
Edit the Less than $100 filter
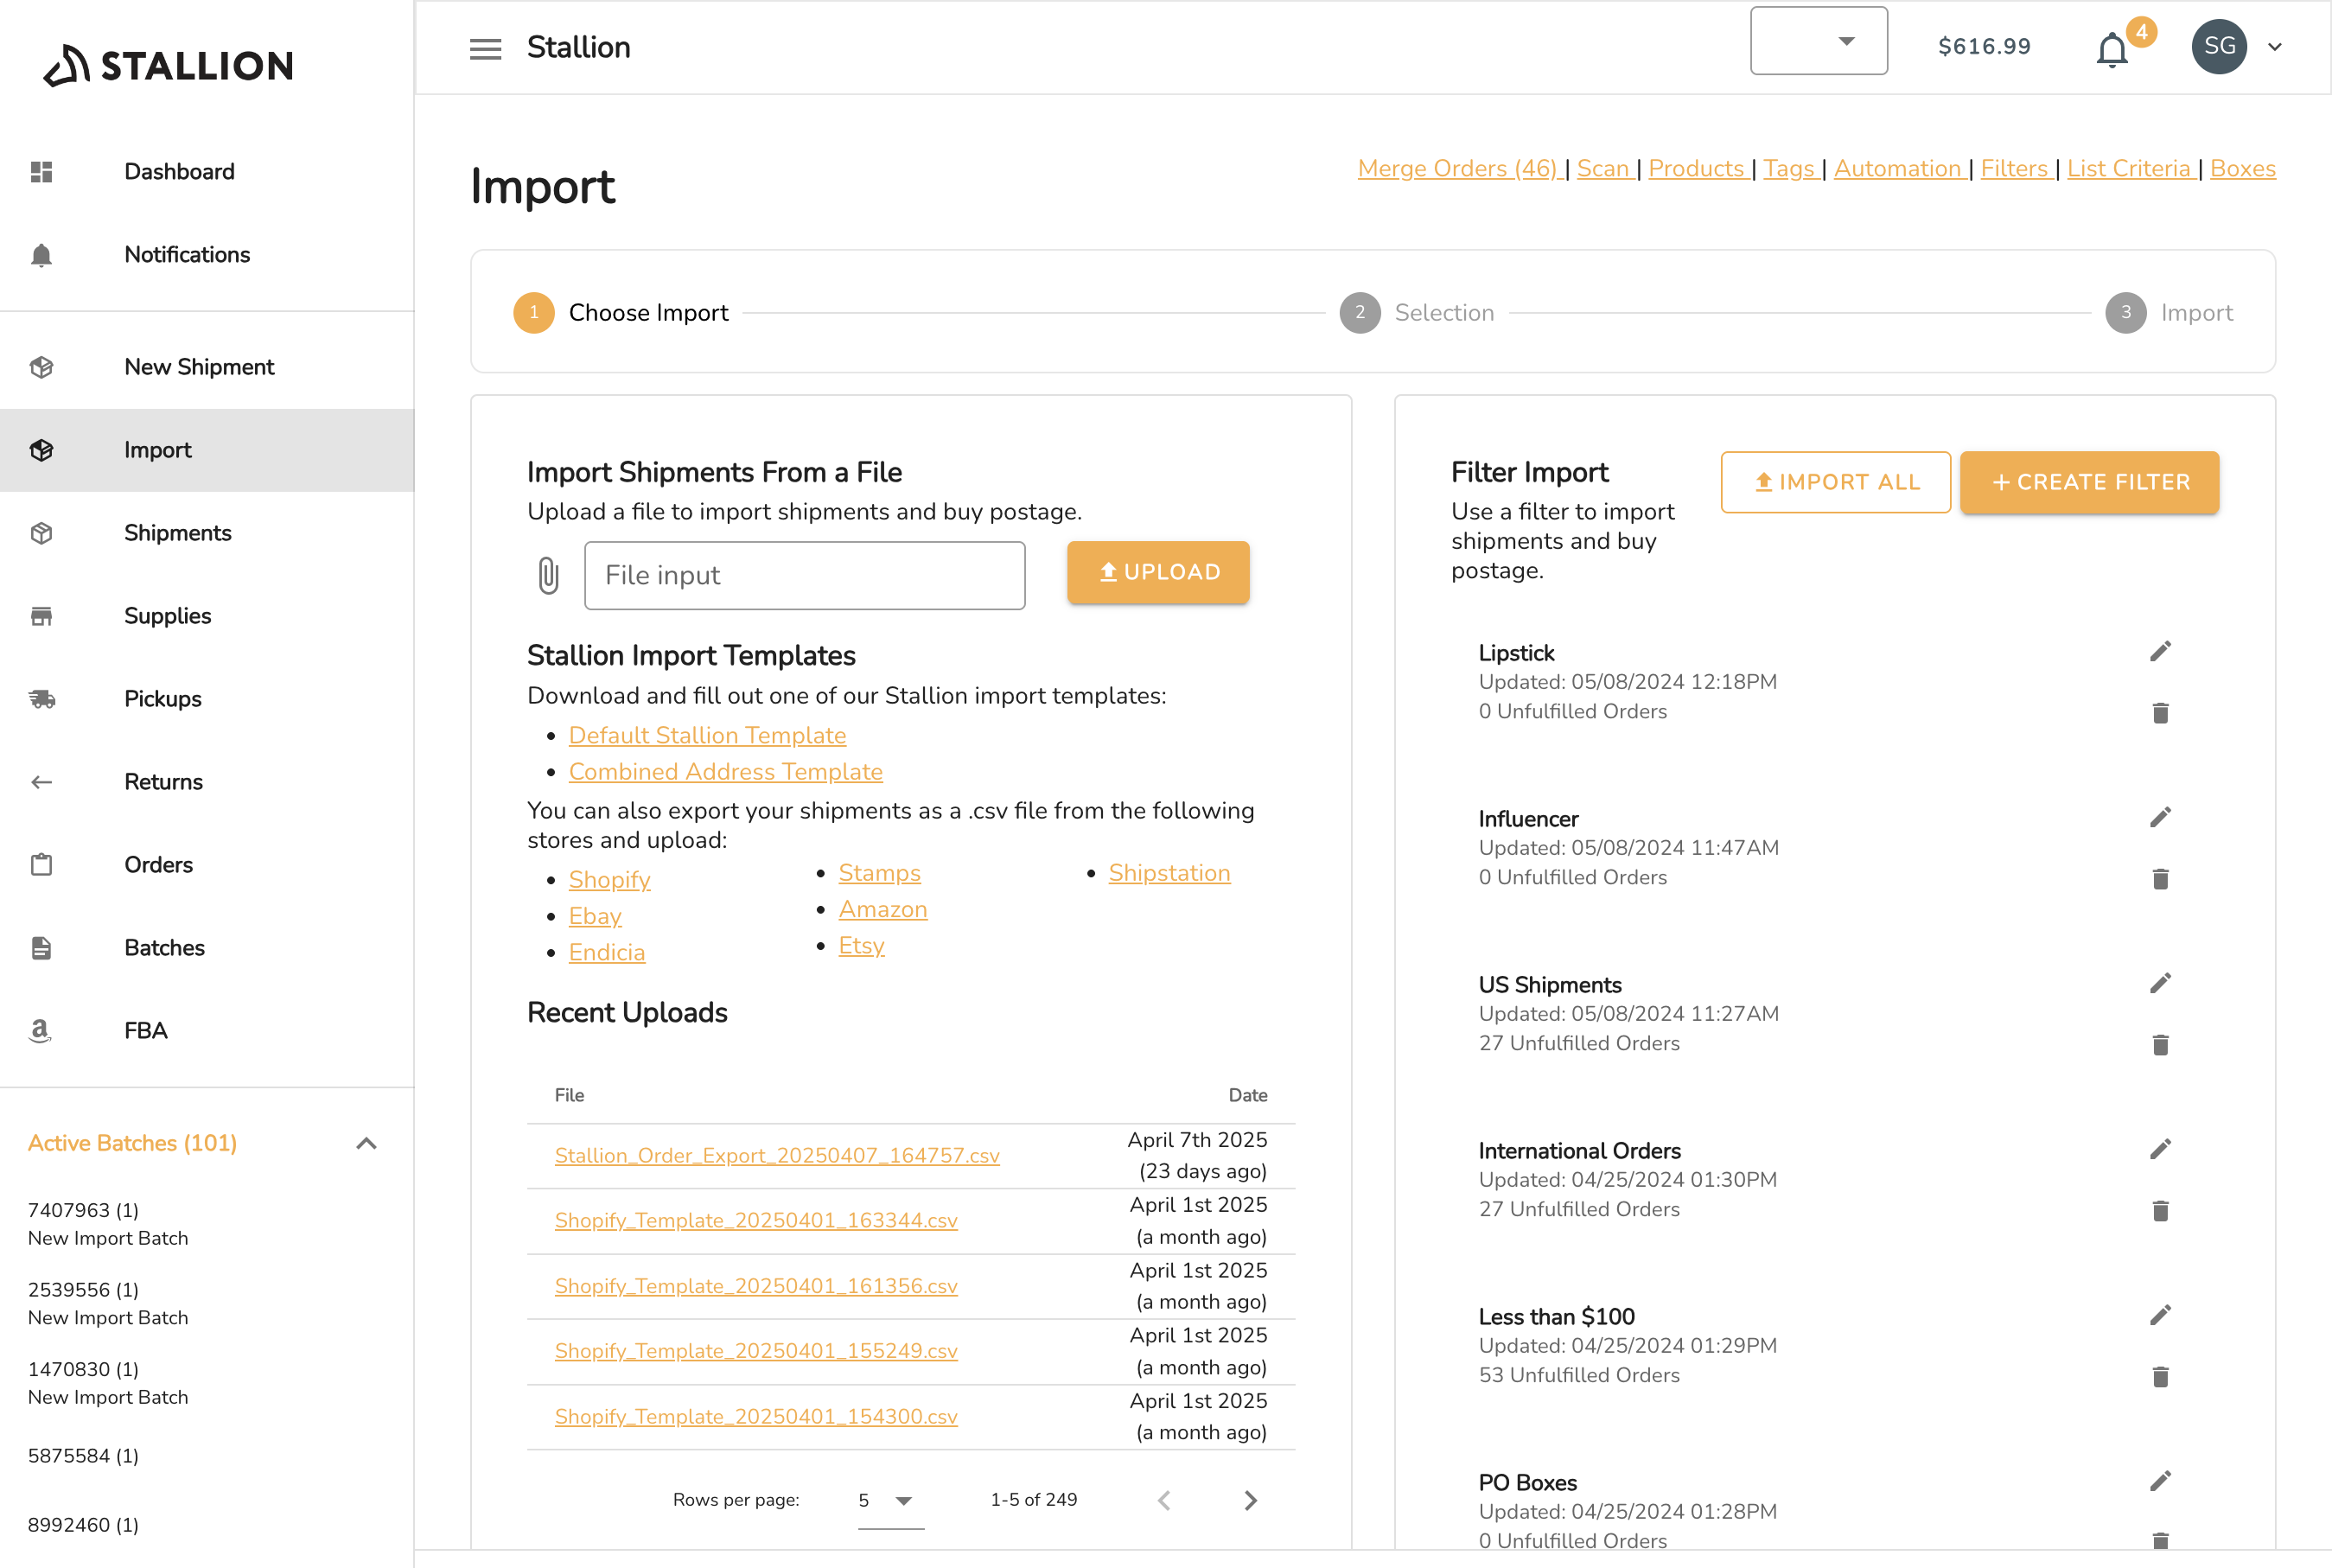[x=2160, y=1315]
